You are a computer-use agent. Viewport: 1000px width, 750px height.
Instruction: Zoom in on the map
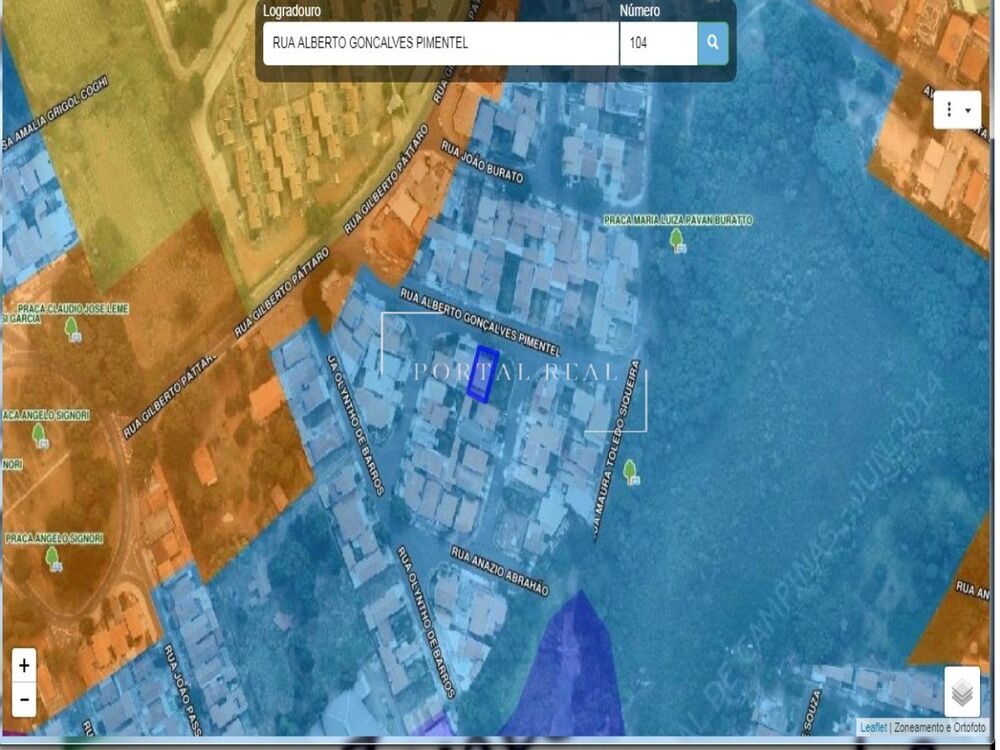(24, 665)
